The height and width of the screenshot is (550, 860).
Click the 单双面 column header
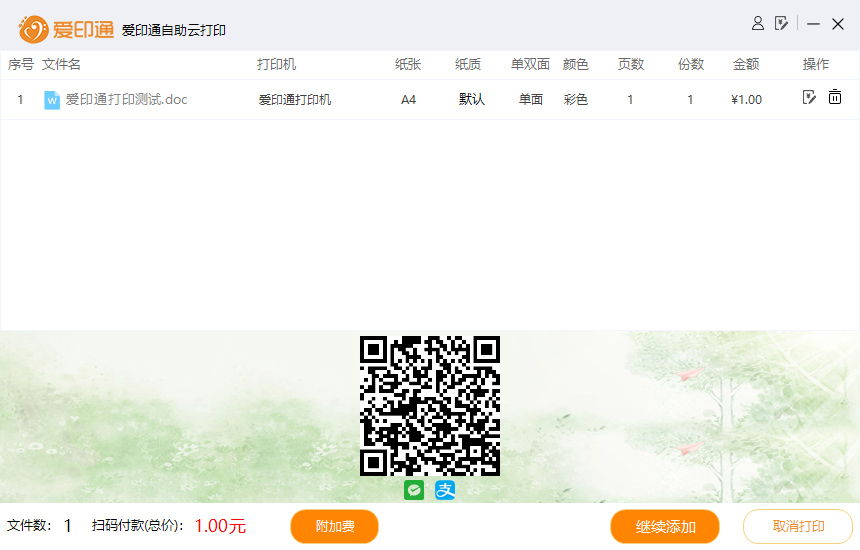[530, 64]
